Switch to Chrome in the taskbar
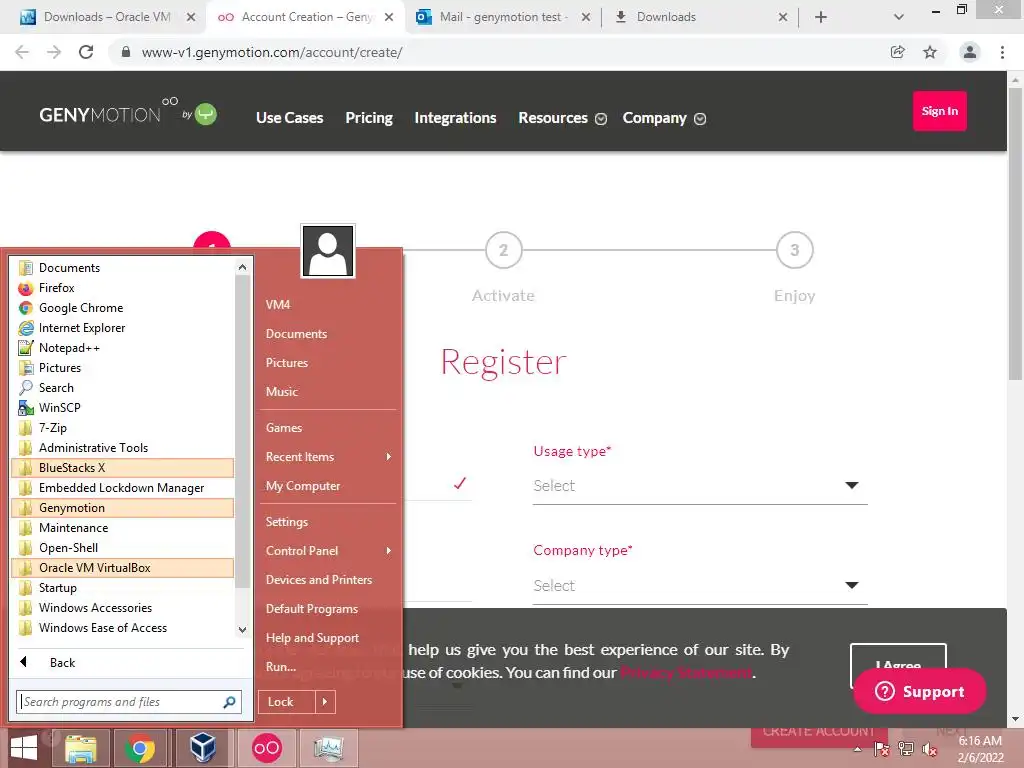The height and width of the screenshot is (768, 1024). (x=139, y=748)
